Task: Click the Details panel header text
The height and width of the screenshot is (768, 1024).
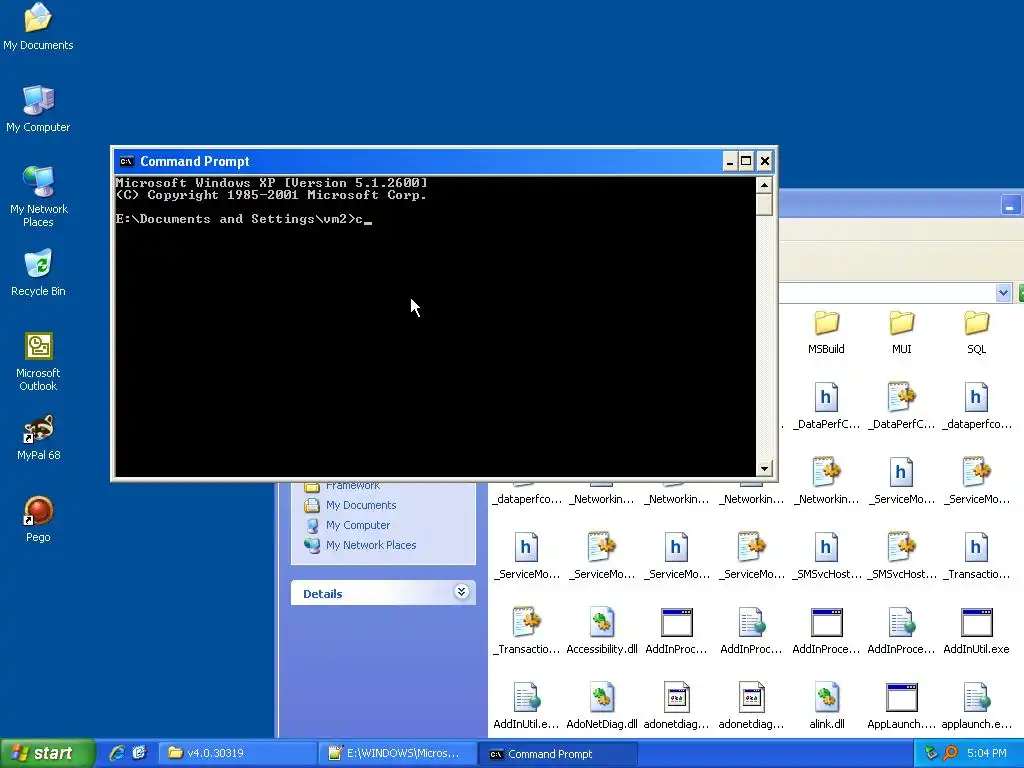Action: 323,594
